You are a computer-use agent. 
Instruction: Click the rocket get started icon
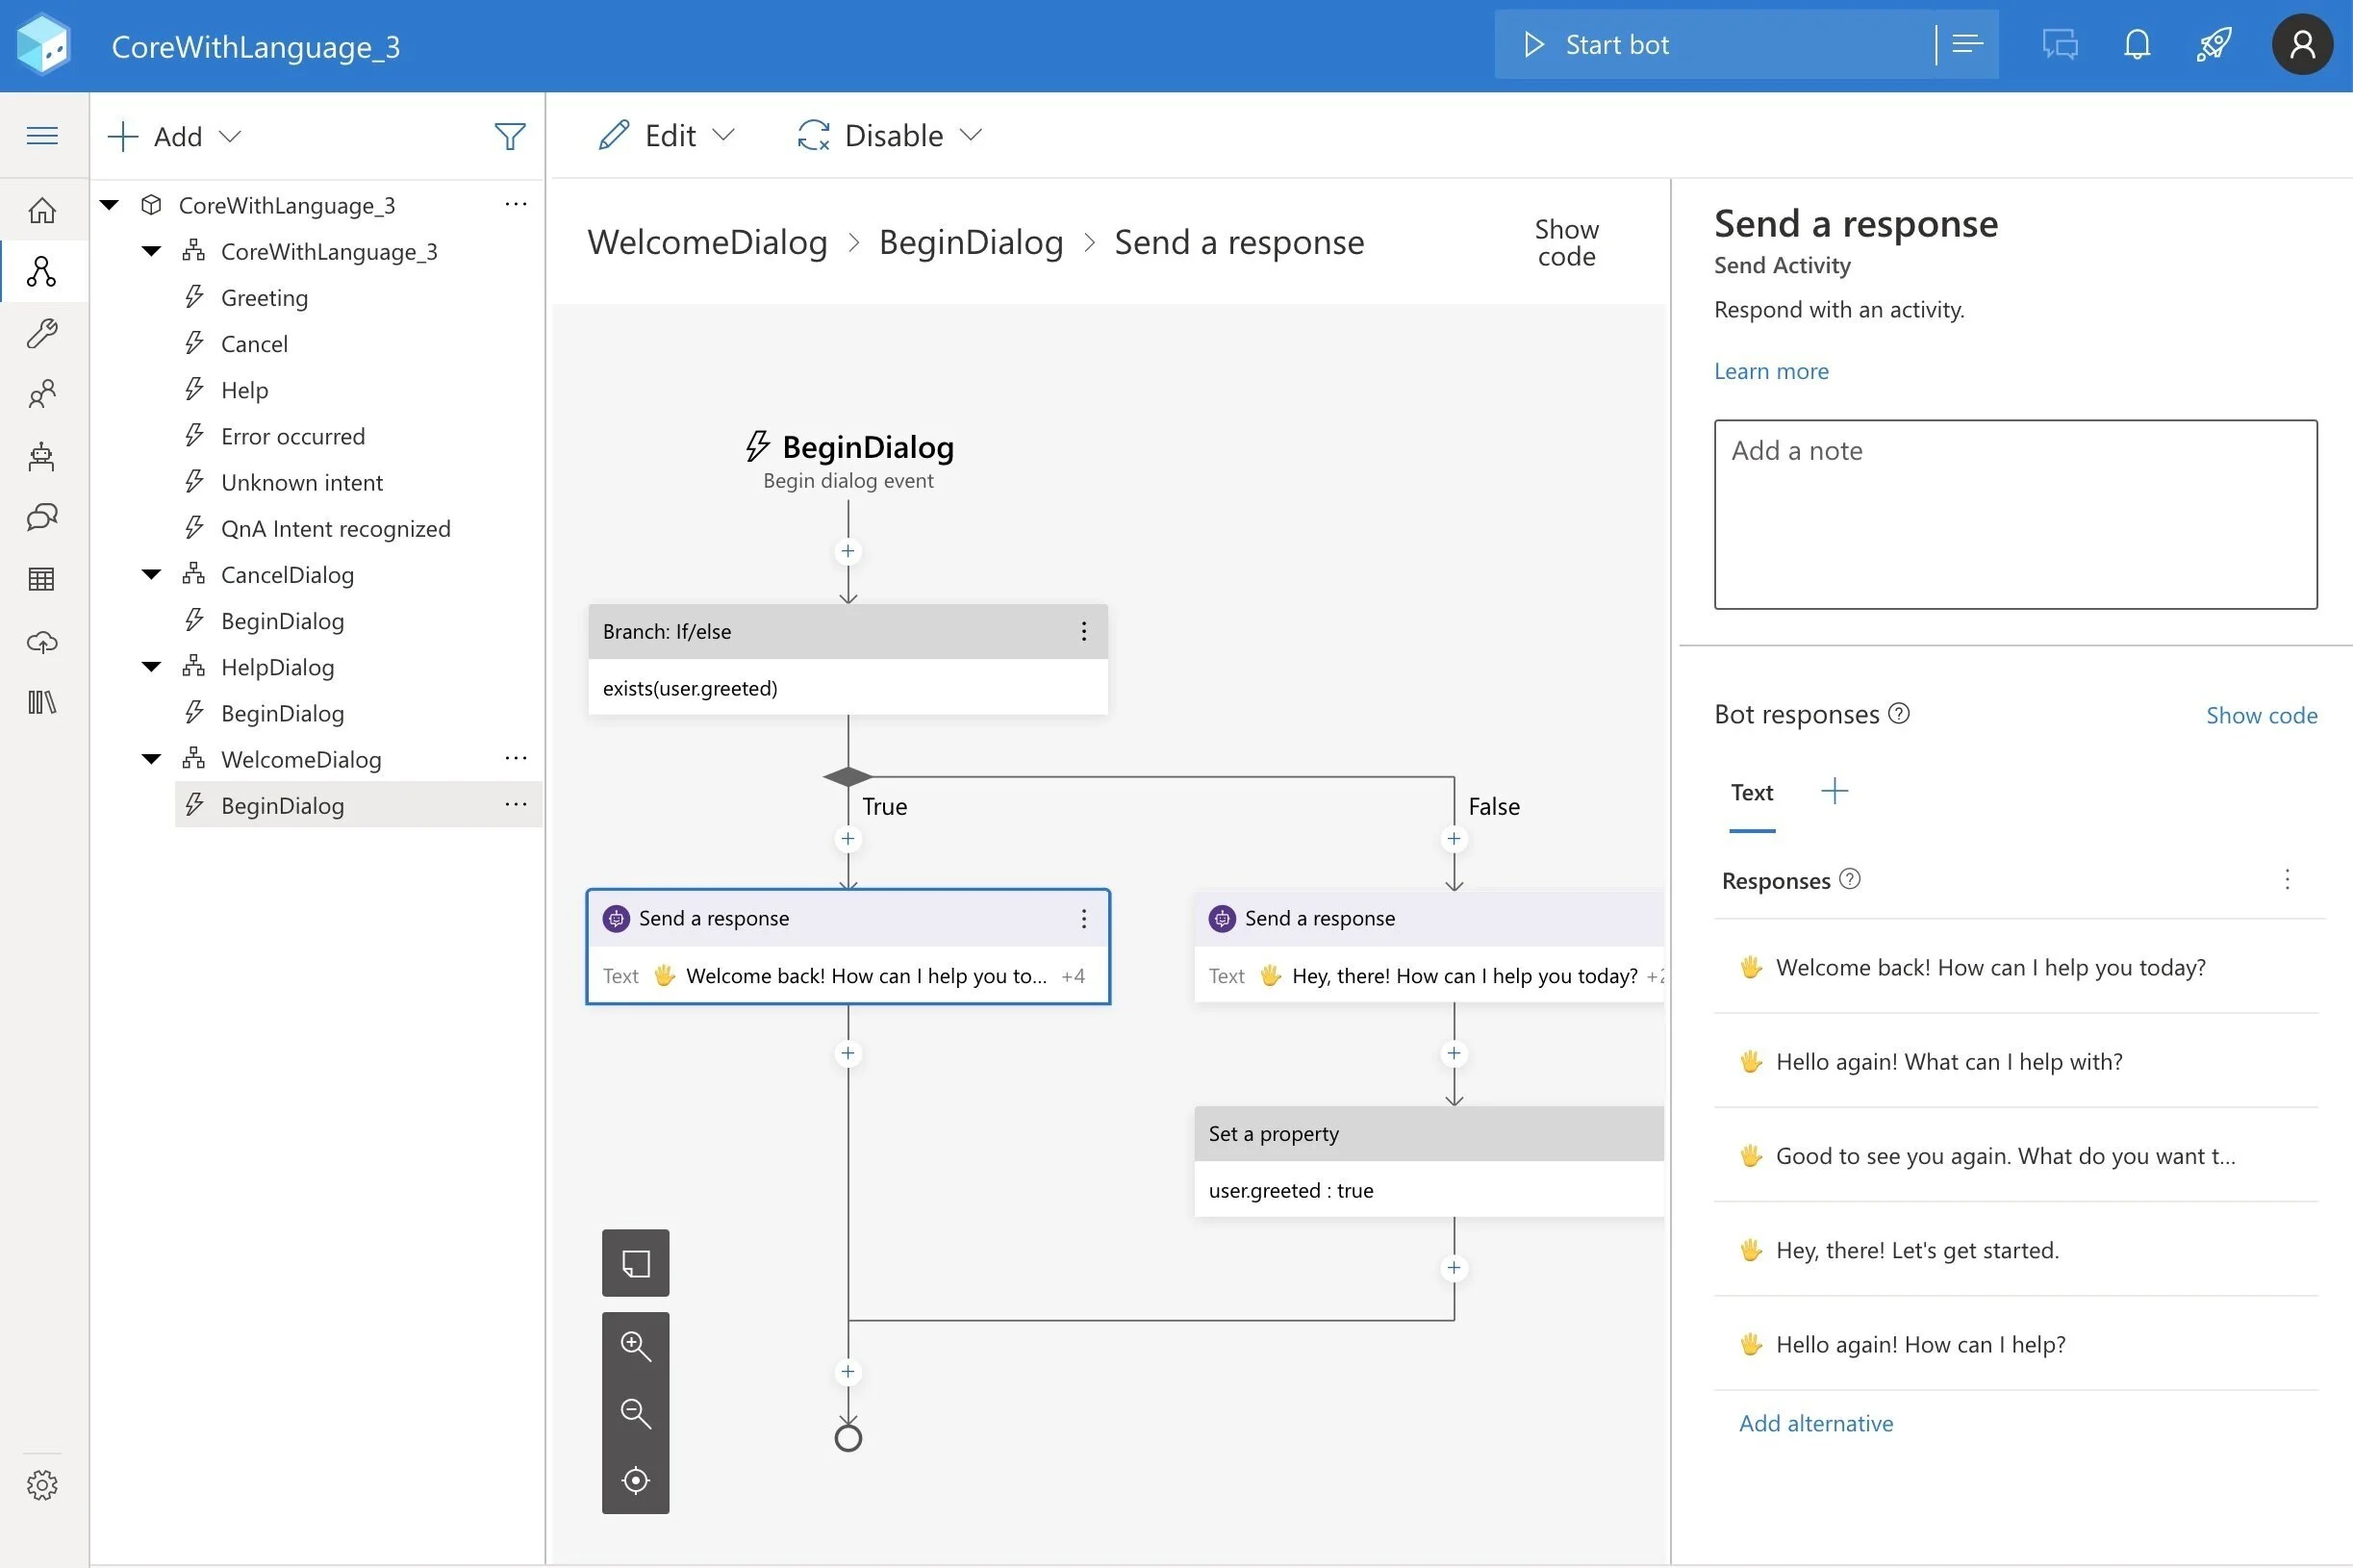[x=2214, y=45]
